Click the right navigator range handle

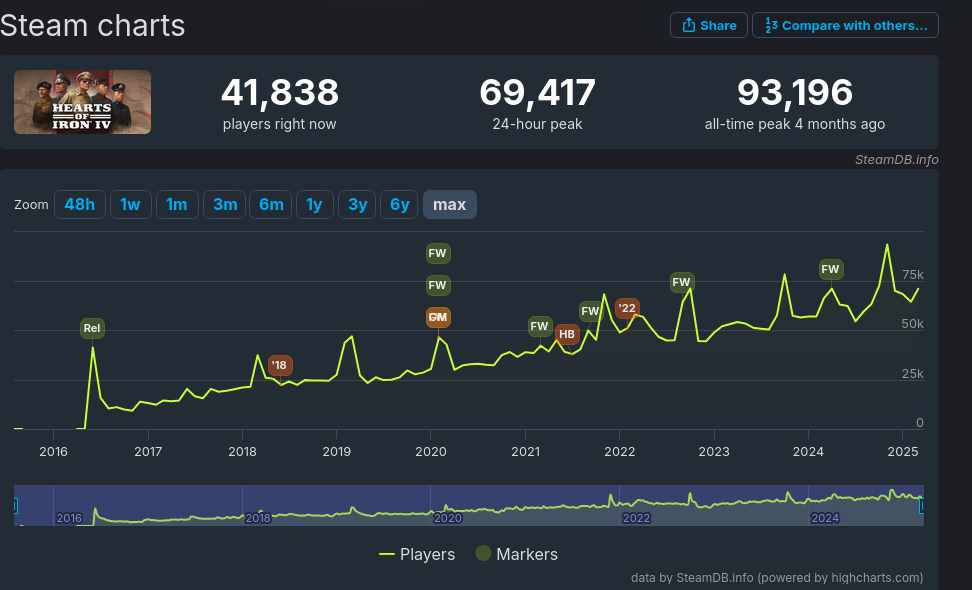point(922,506)
